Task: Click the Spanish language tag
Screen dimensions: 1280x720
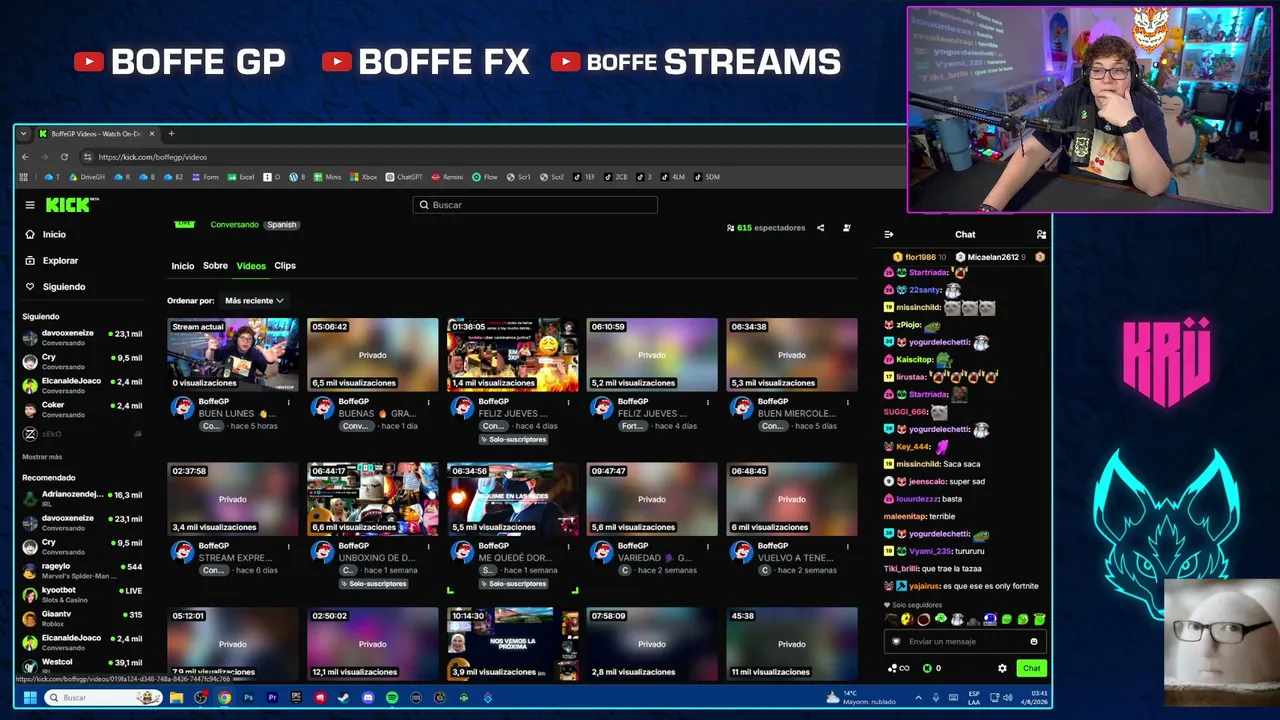Action: pos(282,225)
